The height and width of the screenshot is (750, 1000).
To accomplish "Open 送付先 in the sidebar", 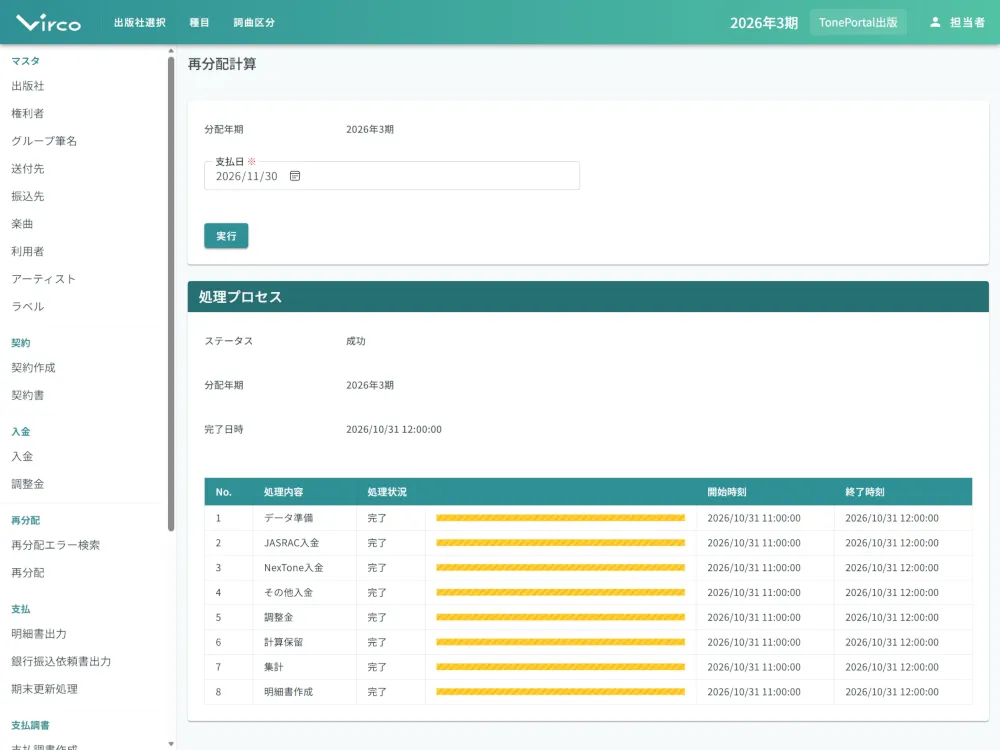I will (28, 169).
